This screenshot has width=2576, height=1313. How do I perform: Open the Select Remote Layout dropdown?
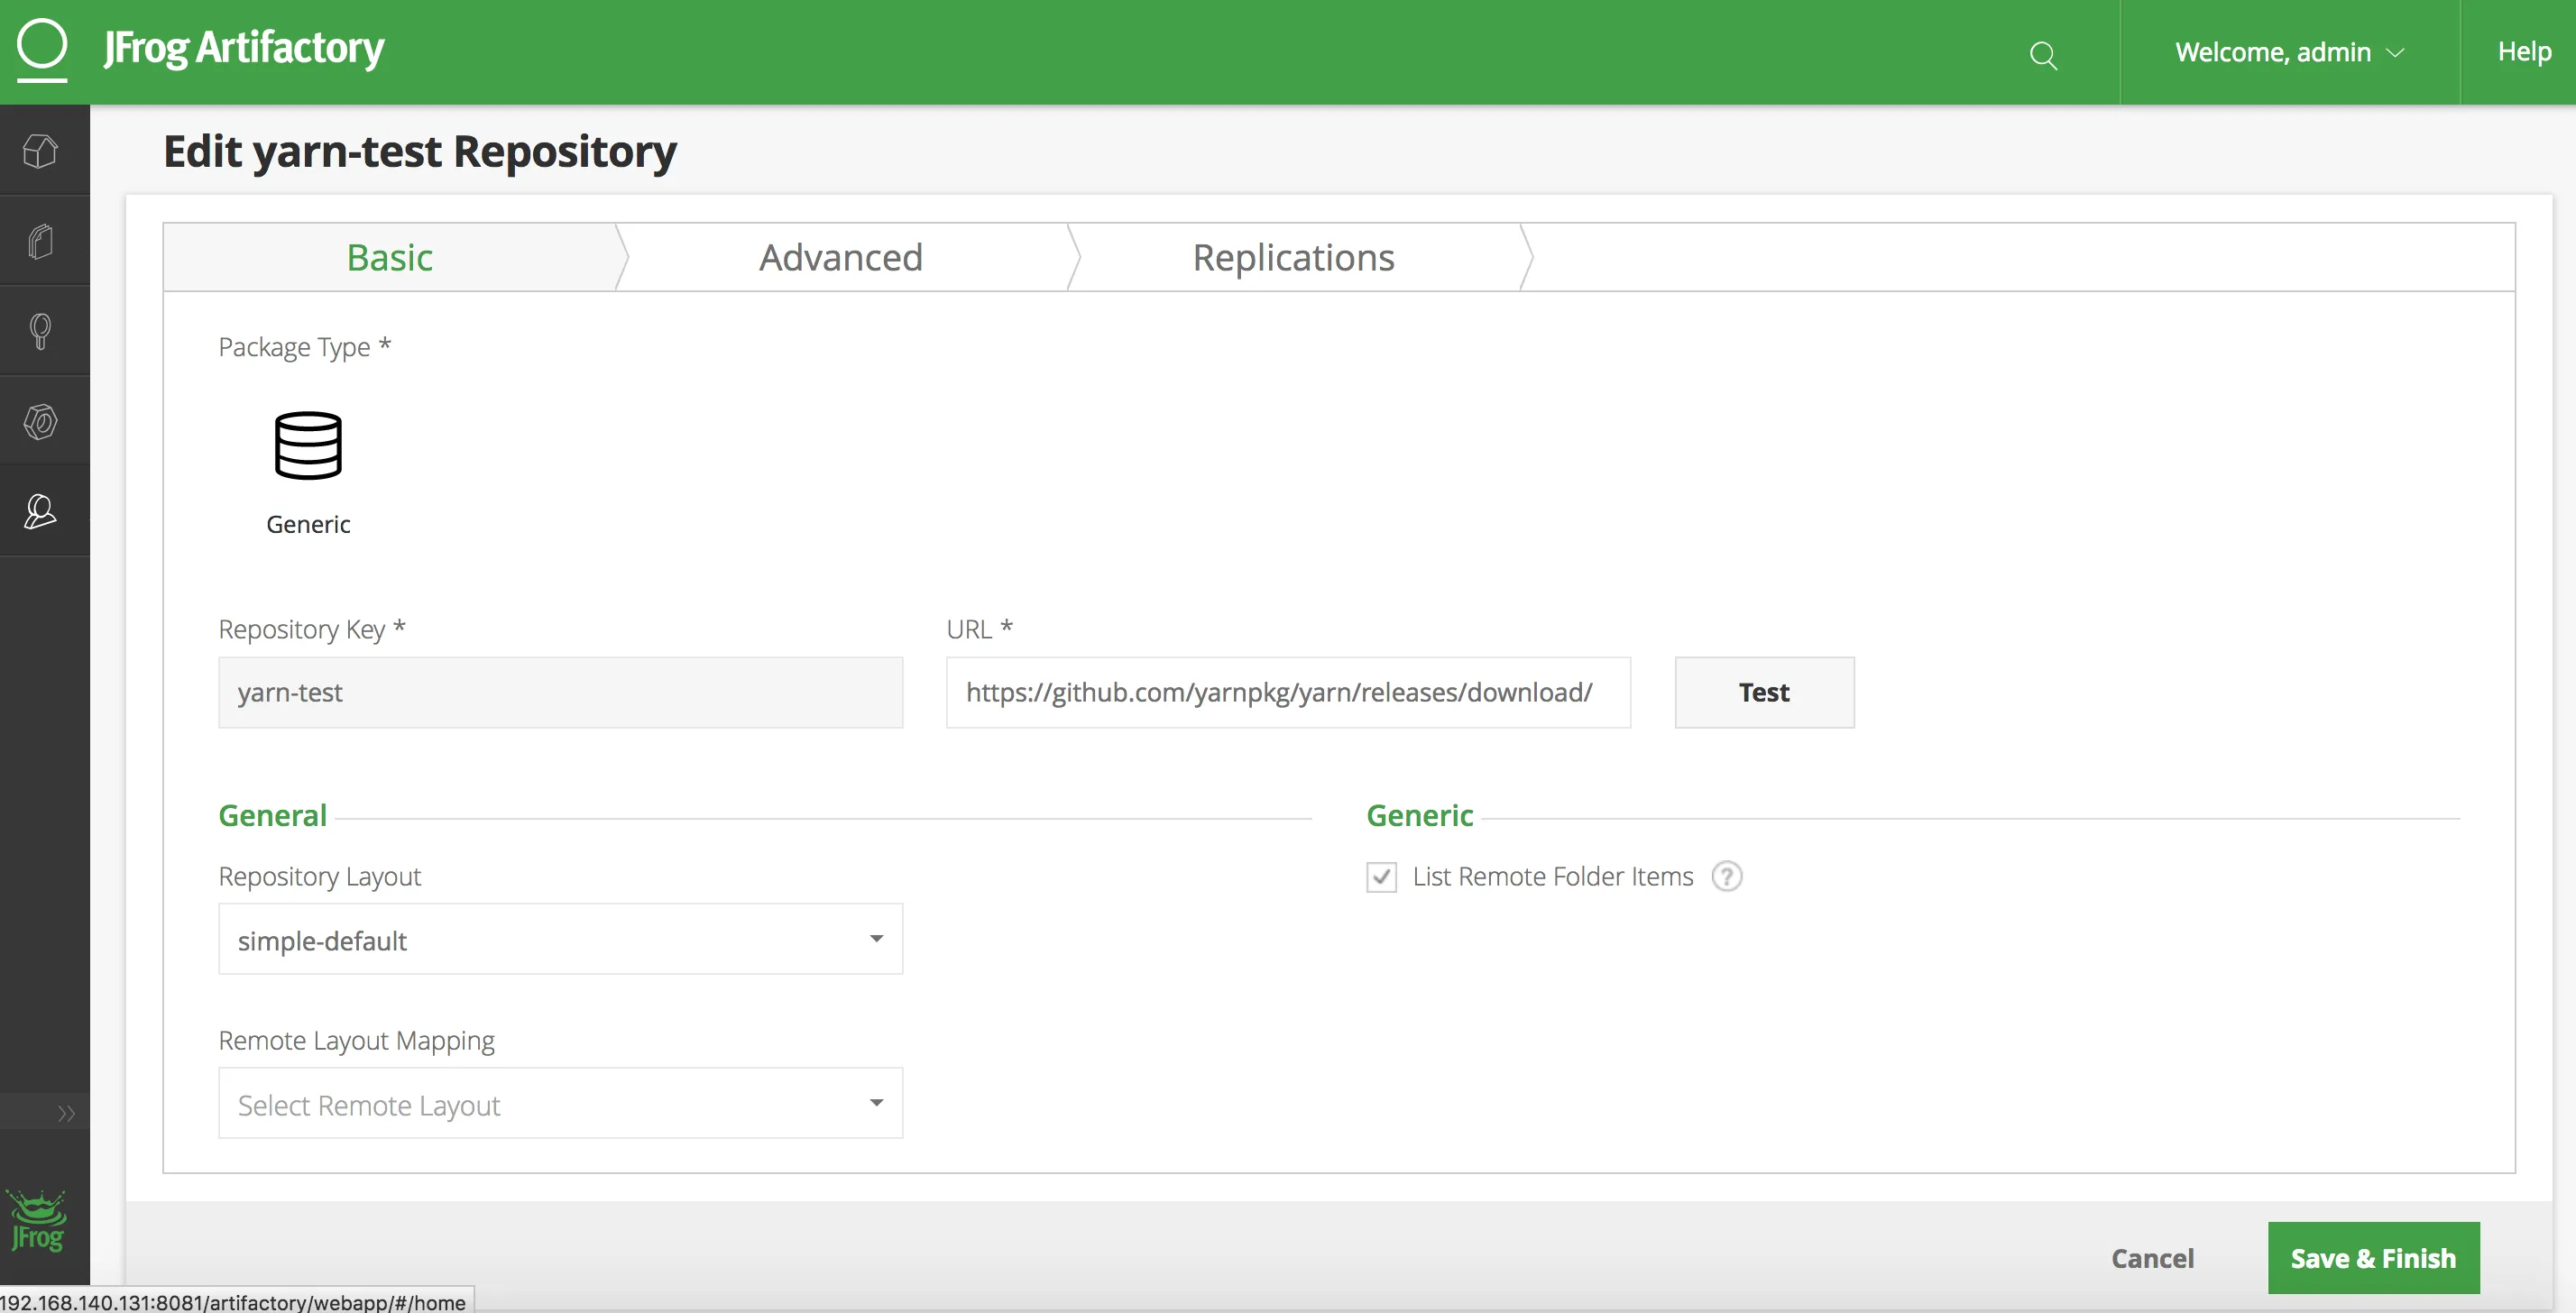[560, 1103]
